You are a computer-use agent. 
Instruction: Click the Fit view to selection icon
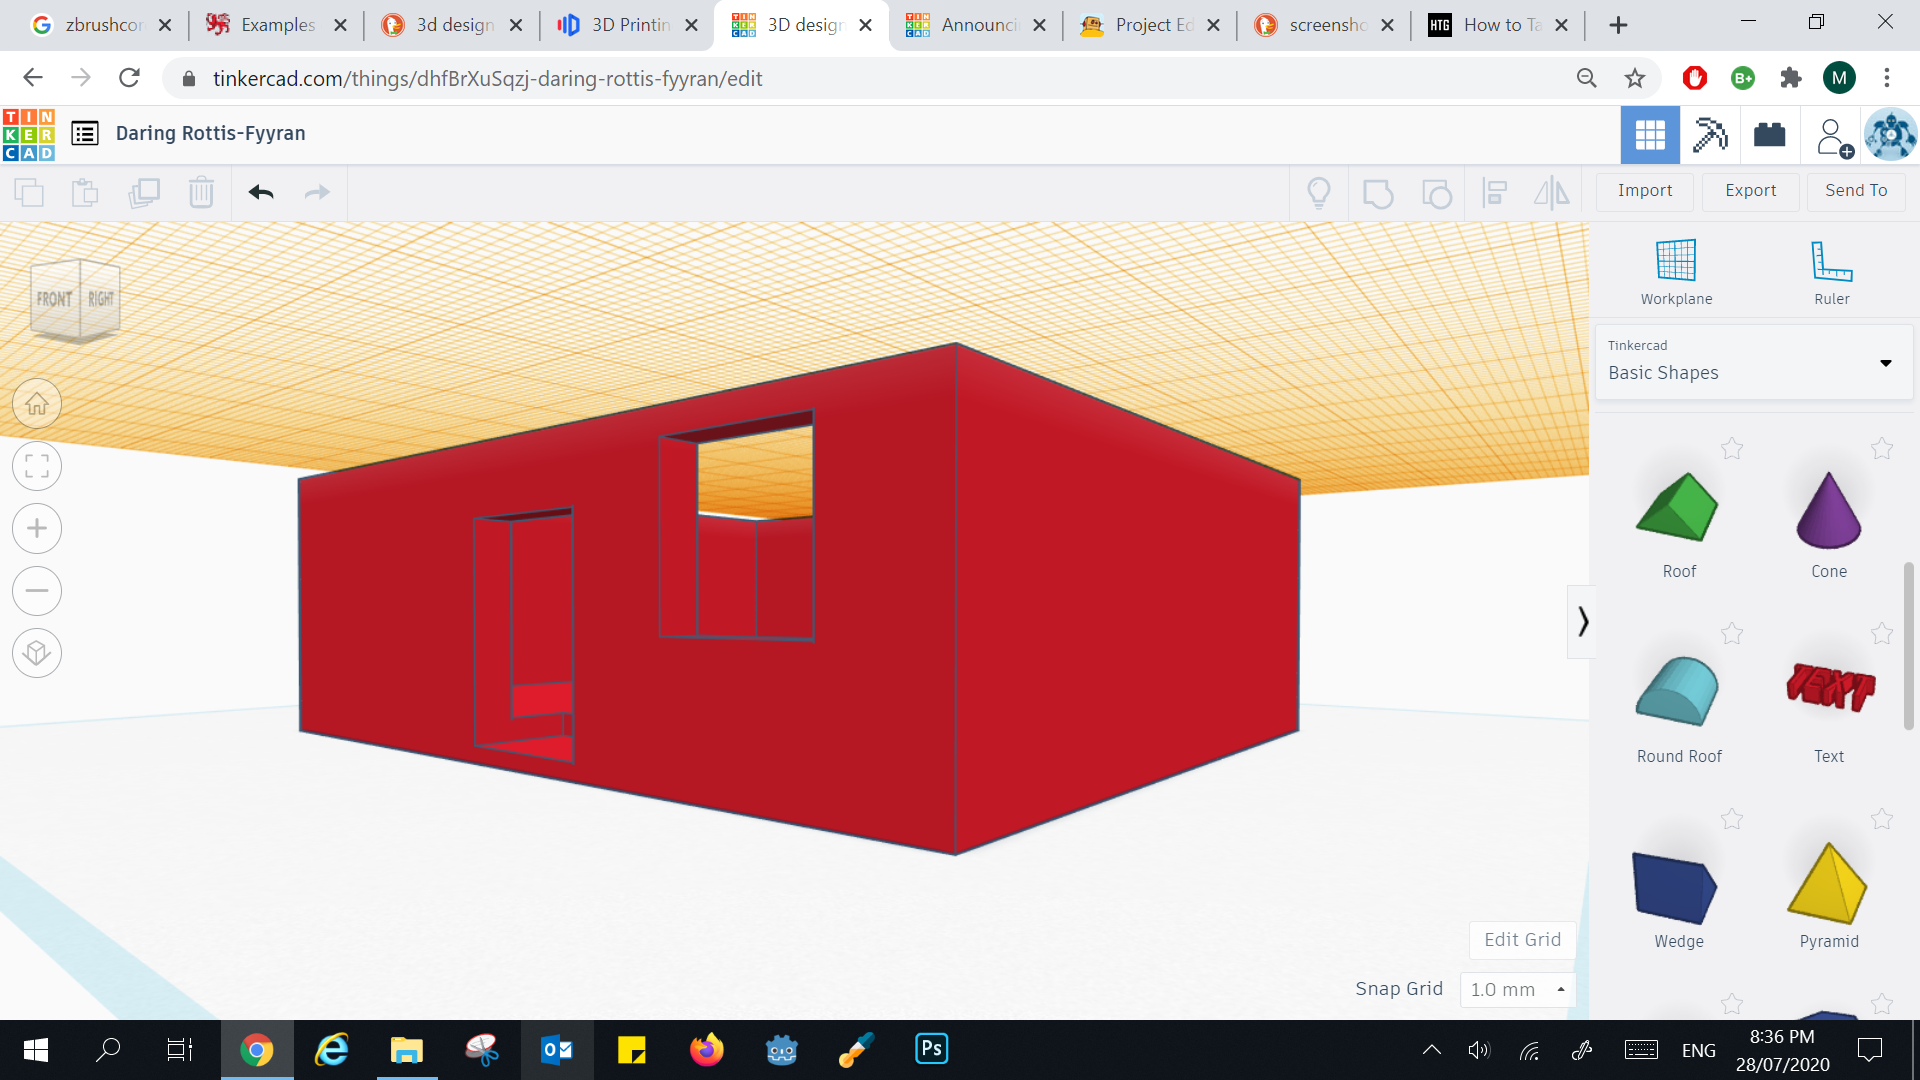click(x=37, y=466)
